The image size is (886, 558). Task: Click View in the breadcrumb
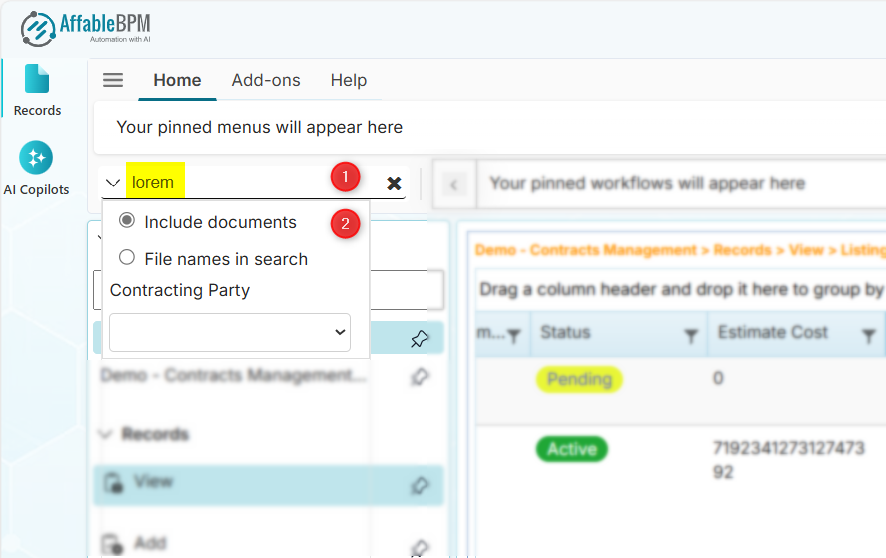806,250
